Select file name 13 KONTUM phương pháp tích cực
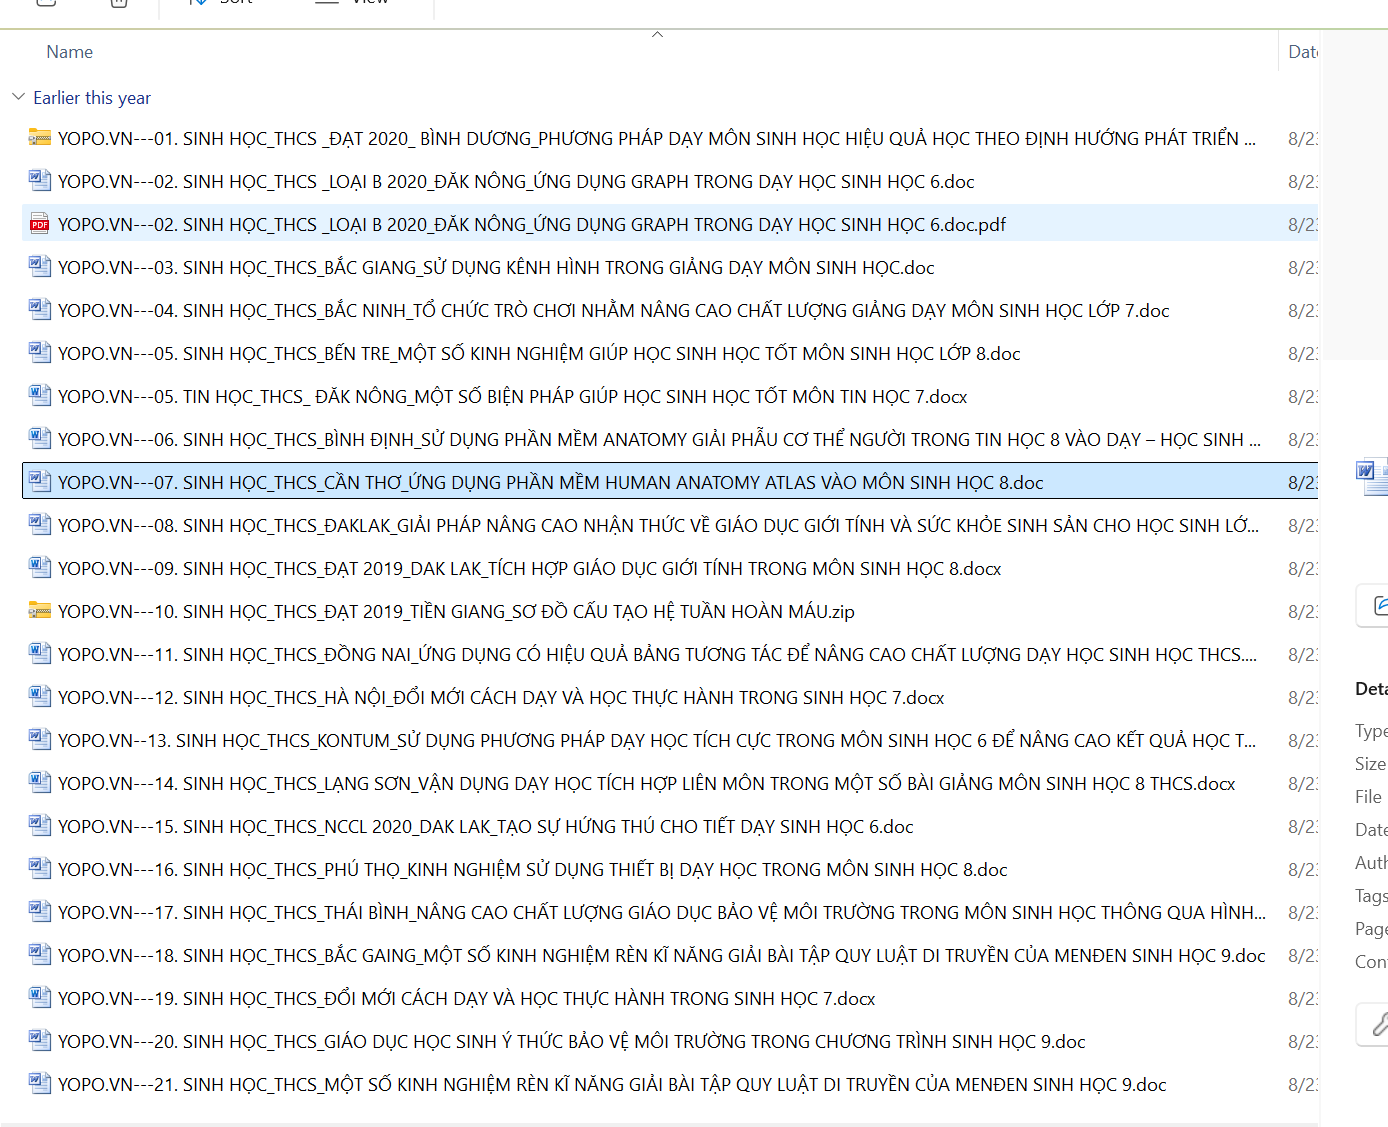 tap(657, 740)
